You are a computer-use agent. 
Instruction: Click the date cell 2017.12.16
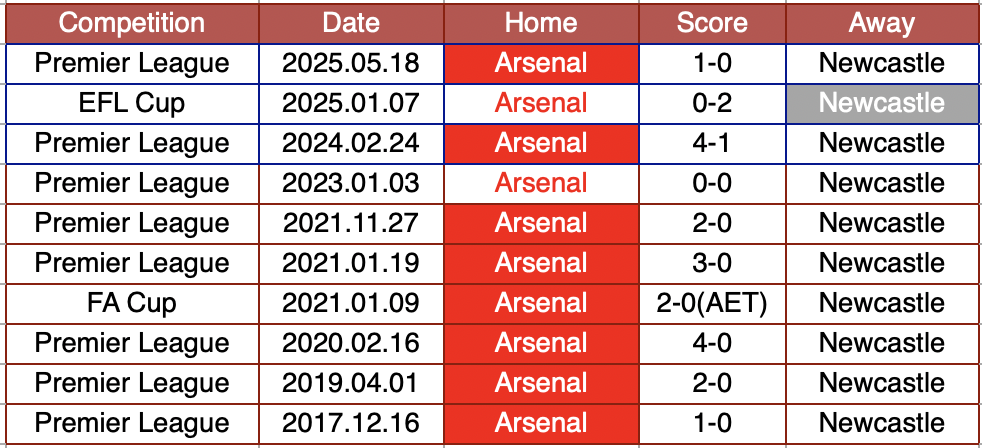coord(351,423)
